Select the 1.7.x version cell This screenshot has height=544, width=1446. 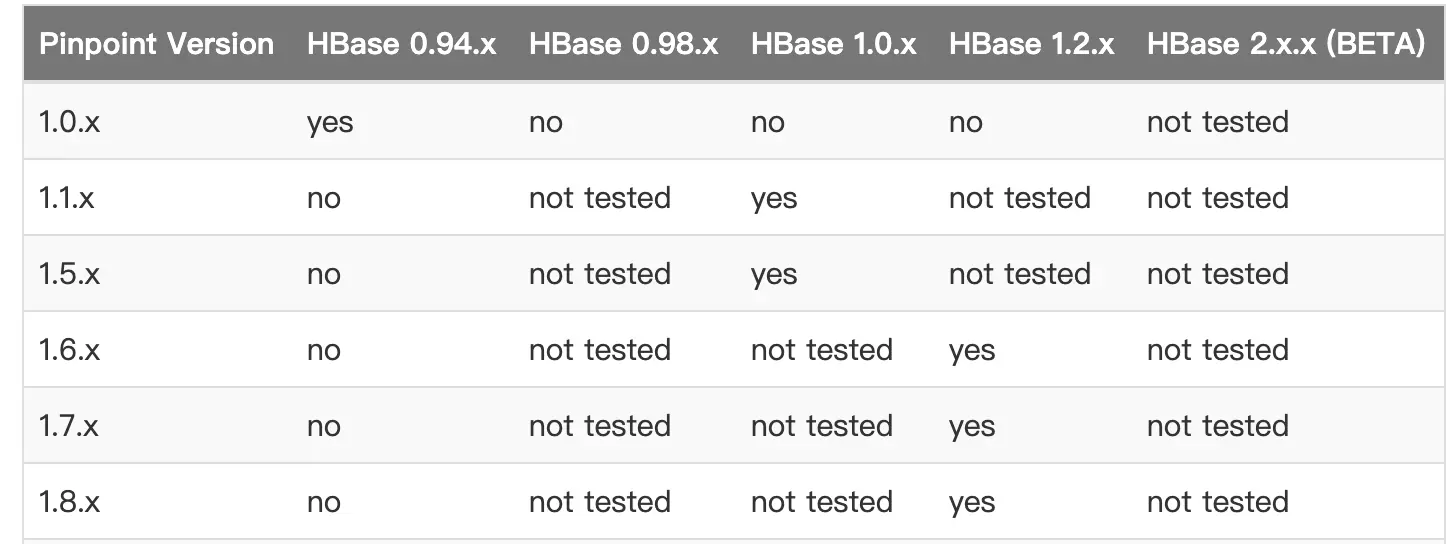tap(68, 426)
